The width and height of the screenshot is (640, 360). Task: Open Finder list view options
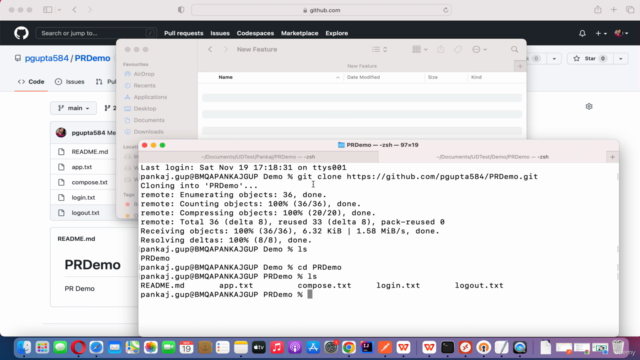pyautogui.click(x=379, y=49)
